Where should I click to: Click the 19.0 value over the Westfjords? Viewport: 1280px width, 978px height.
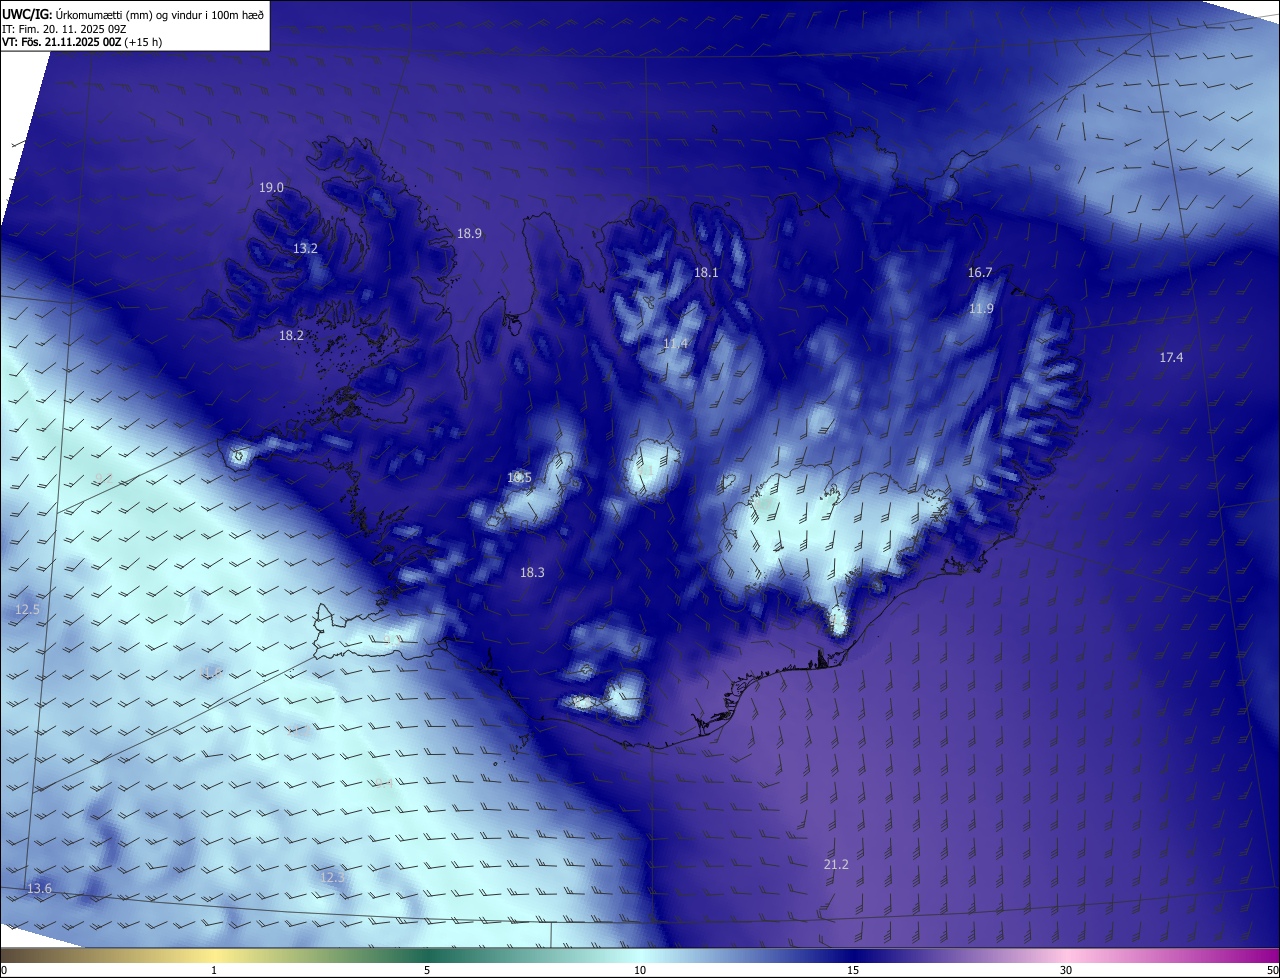[271, 187]
